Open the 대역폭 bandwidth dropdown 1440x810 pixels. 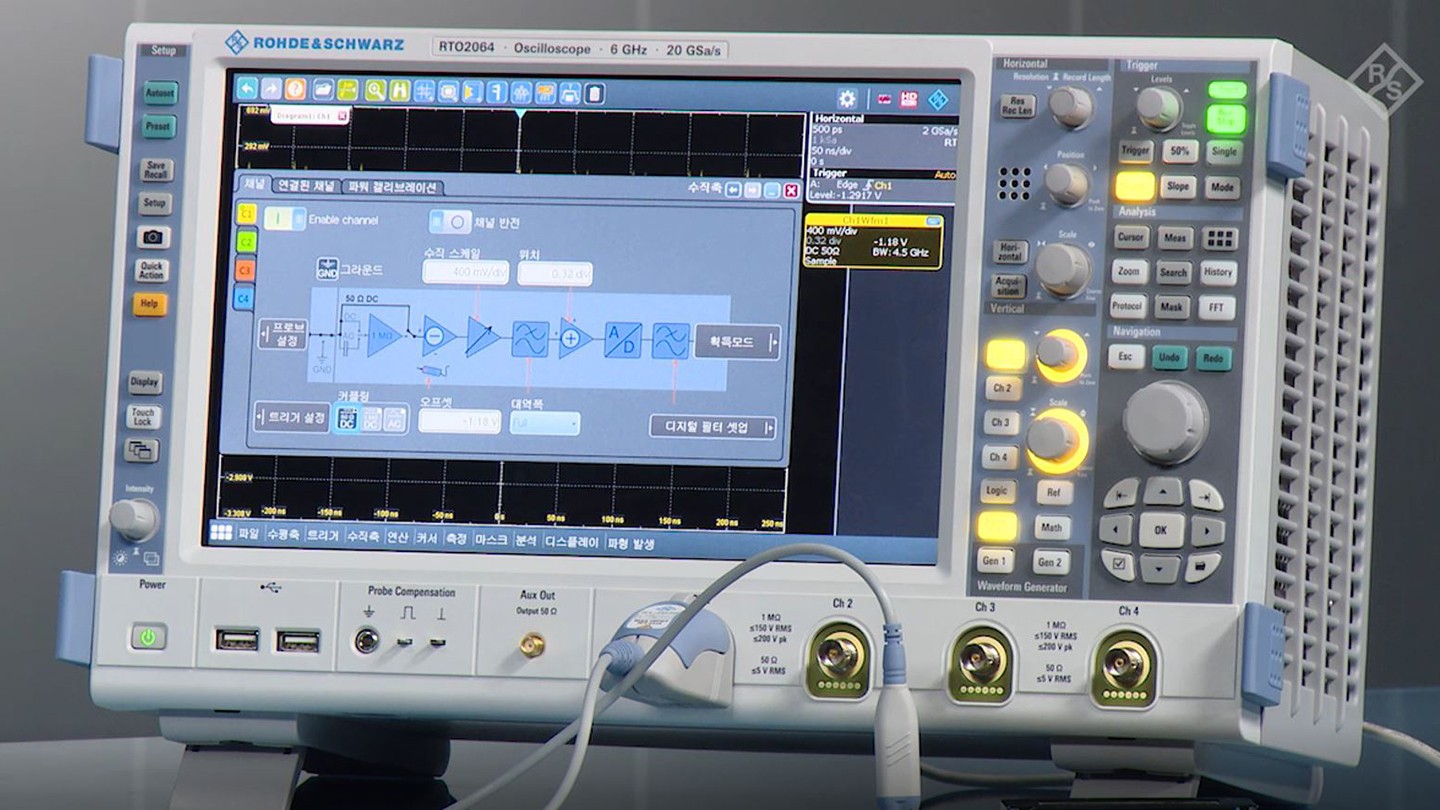pyautogui.click(x=545, y=423)
